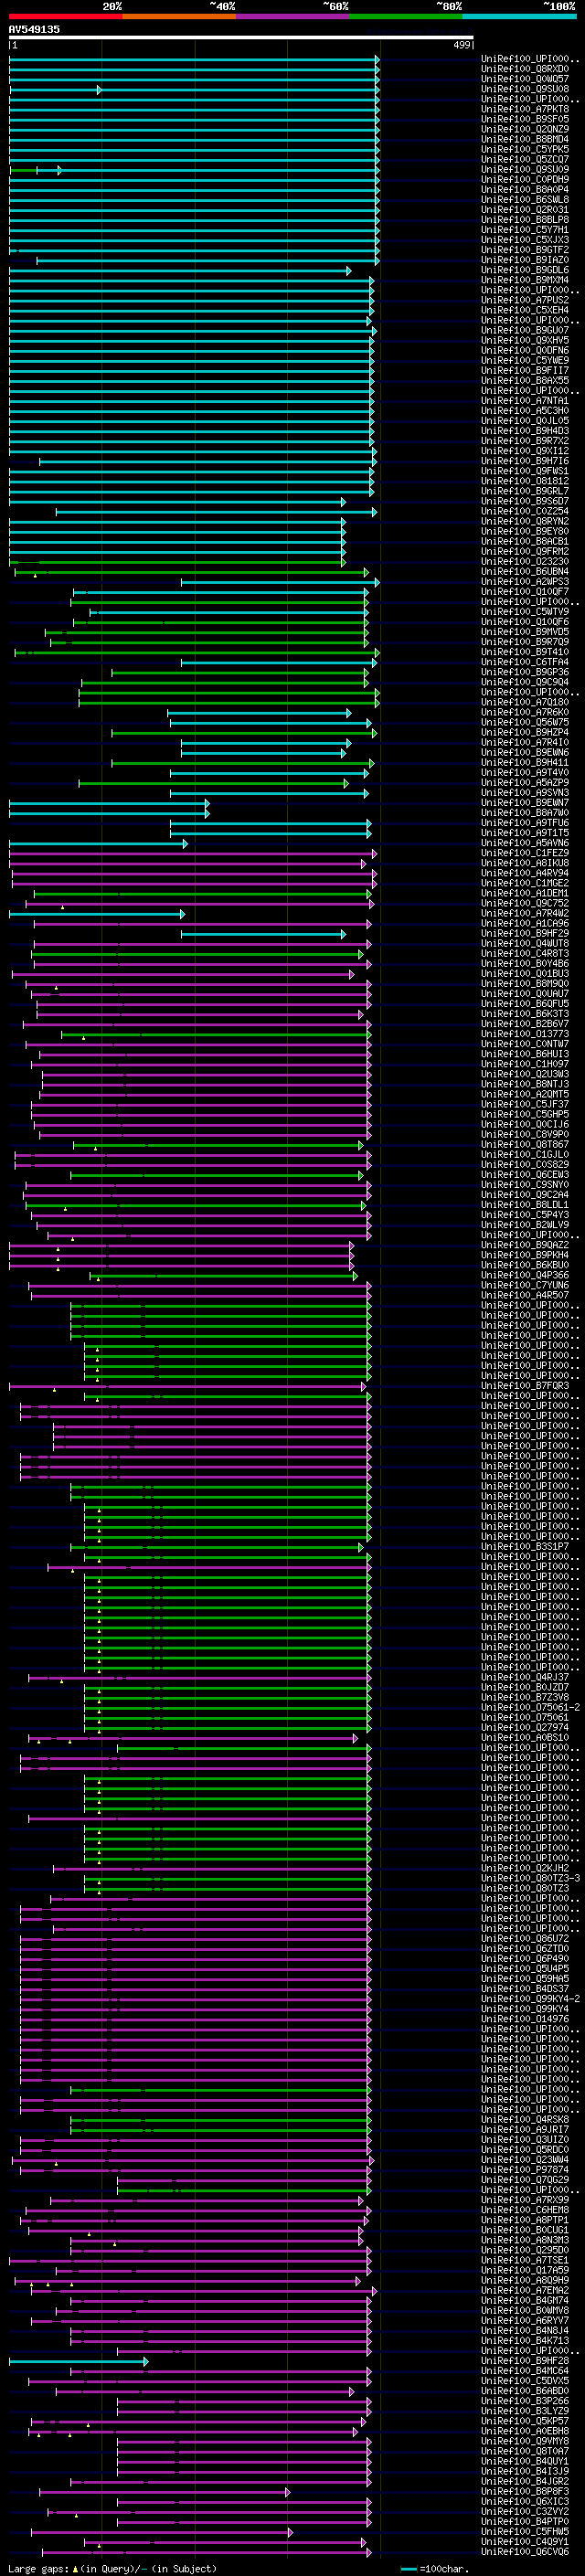The height and width of the screenshot is (2576, 585).
Task: Click hit label UniRef100_C3ZVY2
Action: pos(525,2511)
